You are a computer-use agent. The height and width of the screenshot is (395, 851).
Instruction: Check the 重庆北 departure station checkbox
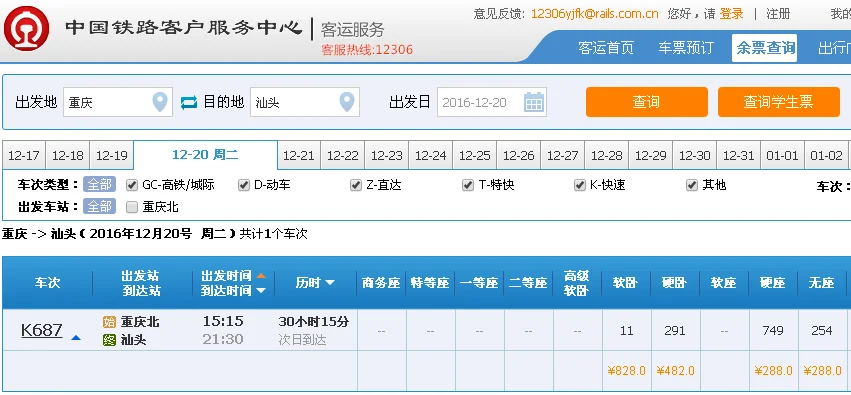coord(131,207)
